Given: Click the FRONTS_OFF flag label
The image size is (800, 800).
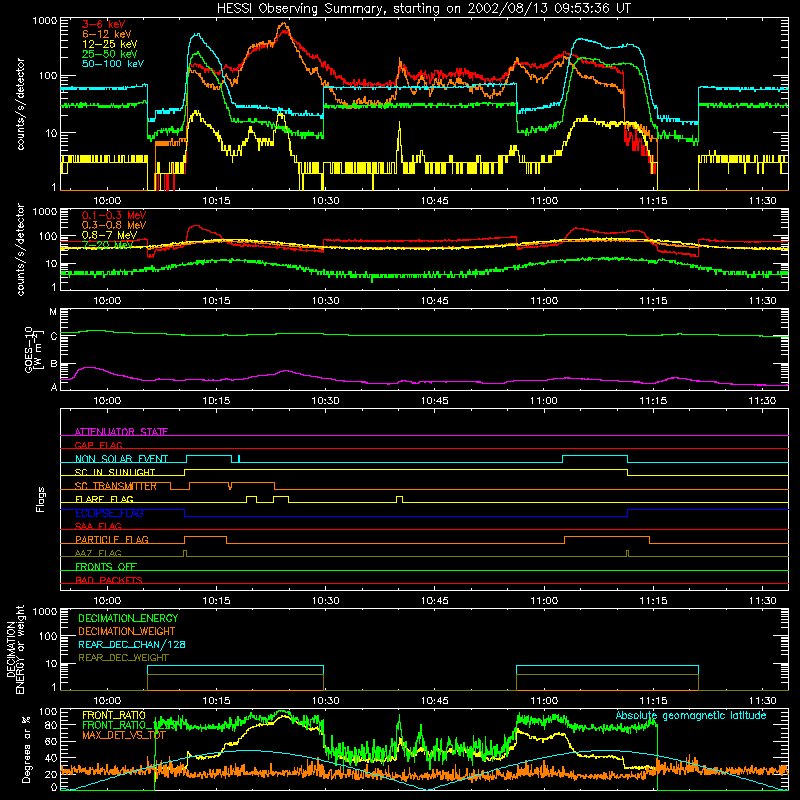Looking at the screenshot, I should (x=106, y=566).
